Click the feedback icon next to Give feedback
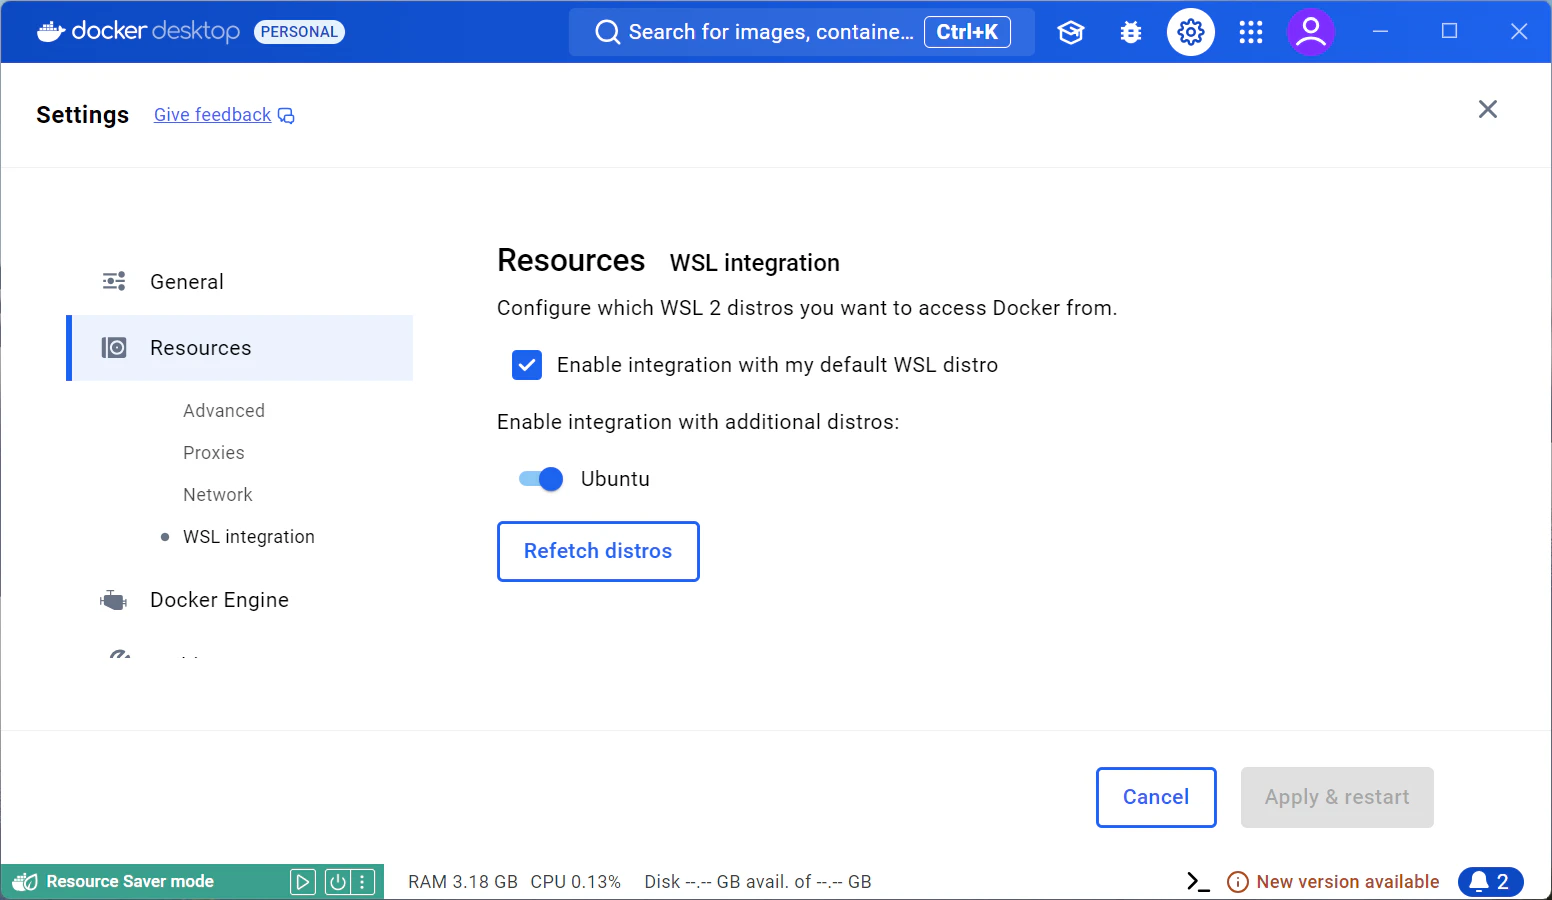Viewport: 1552px width, 900px height. click(x=286, y=116)
